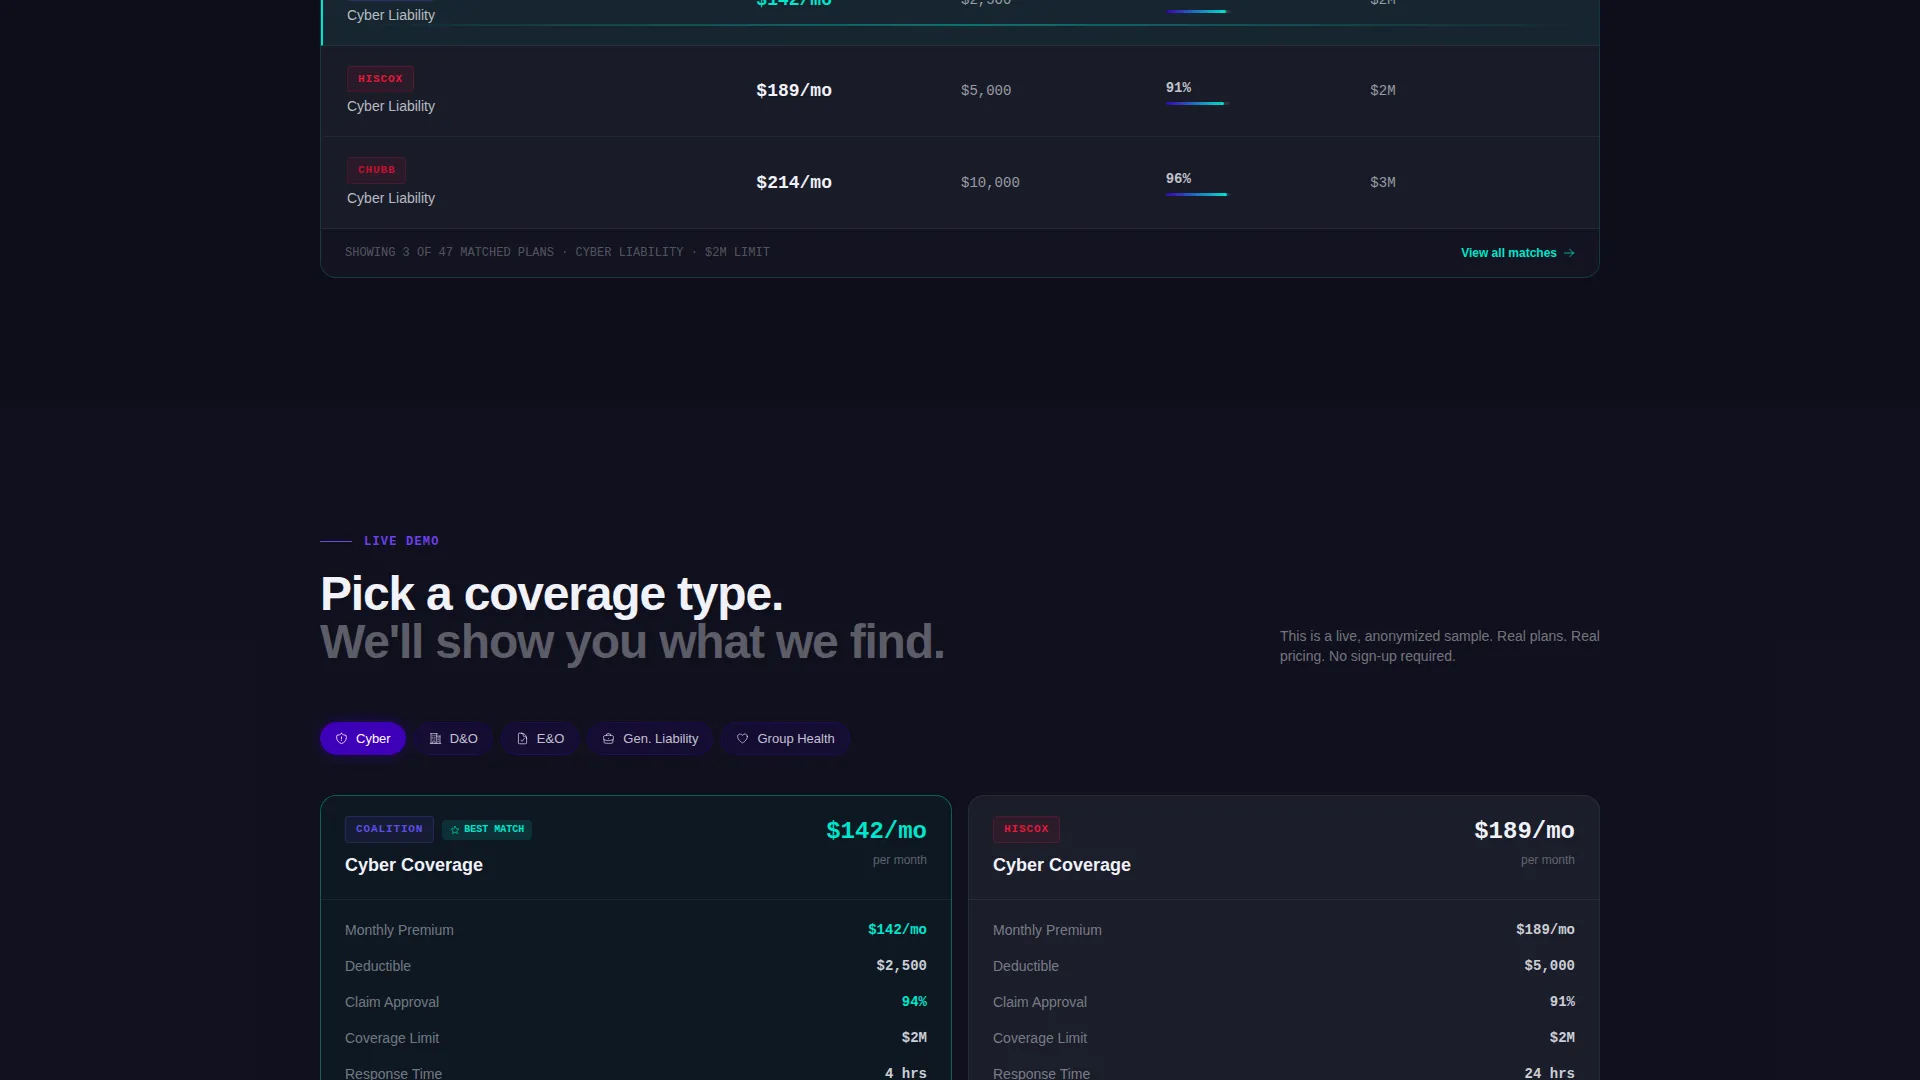This screenshot has height=1080, width=1920.
Task: Click the arrow icon beside View all matches
Action: [1569, 253]
